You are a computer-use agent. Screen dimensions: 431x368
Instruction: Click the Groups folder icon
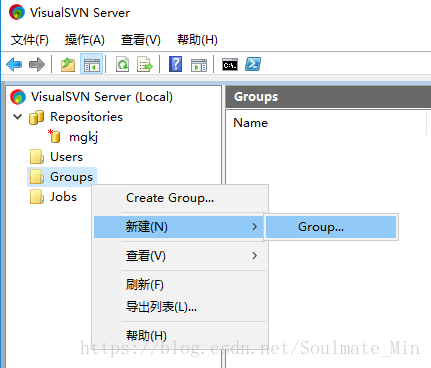(37, 177)
